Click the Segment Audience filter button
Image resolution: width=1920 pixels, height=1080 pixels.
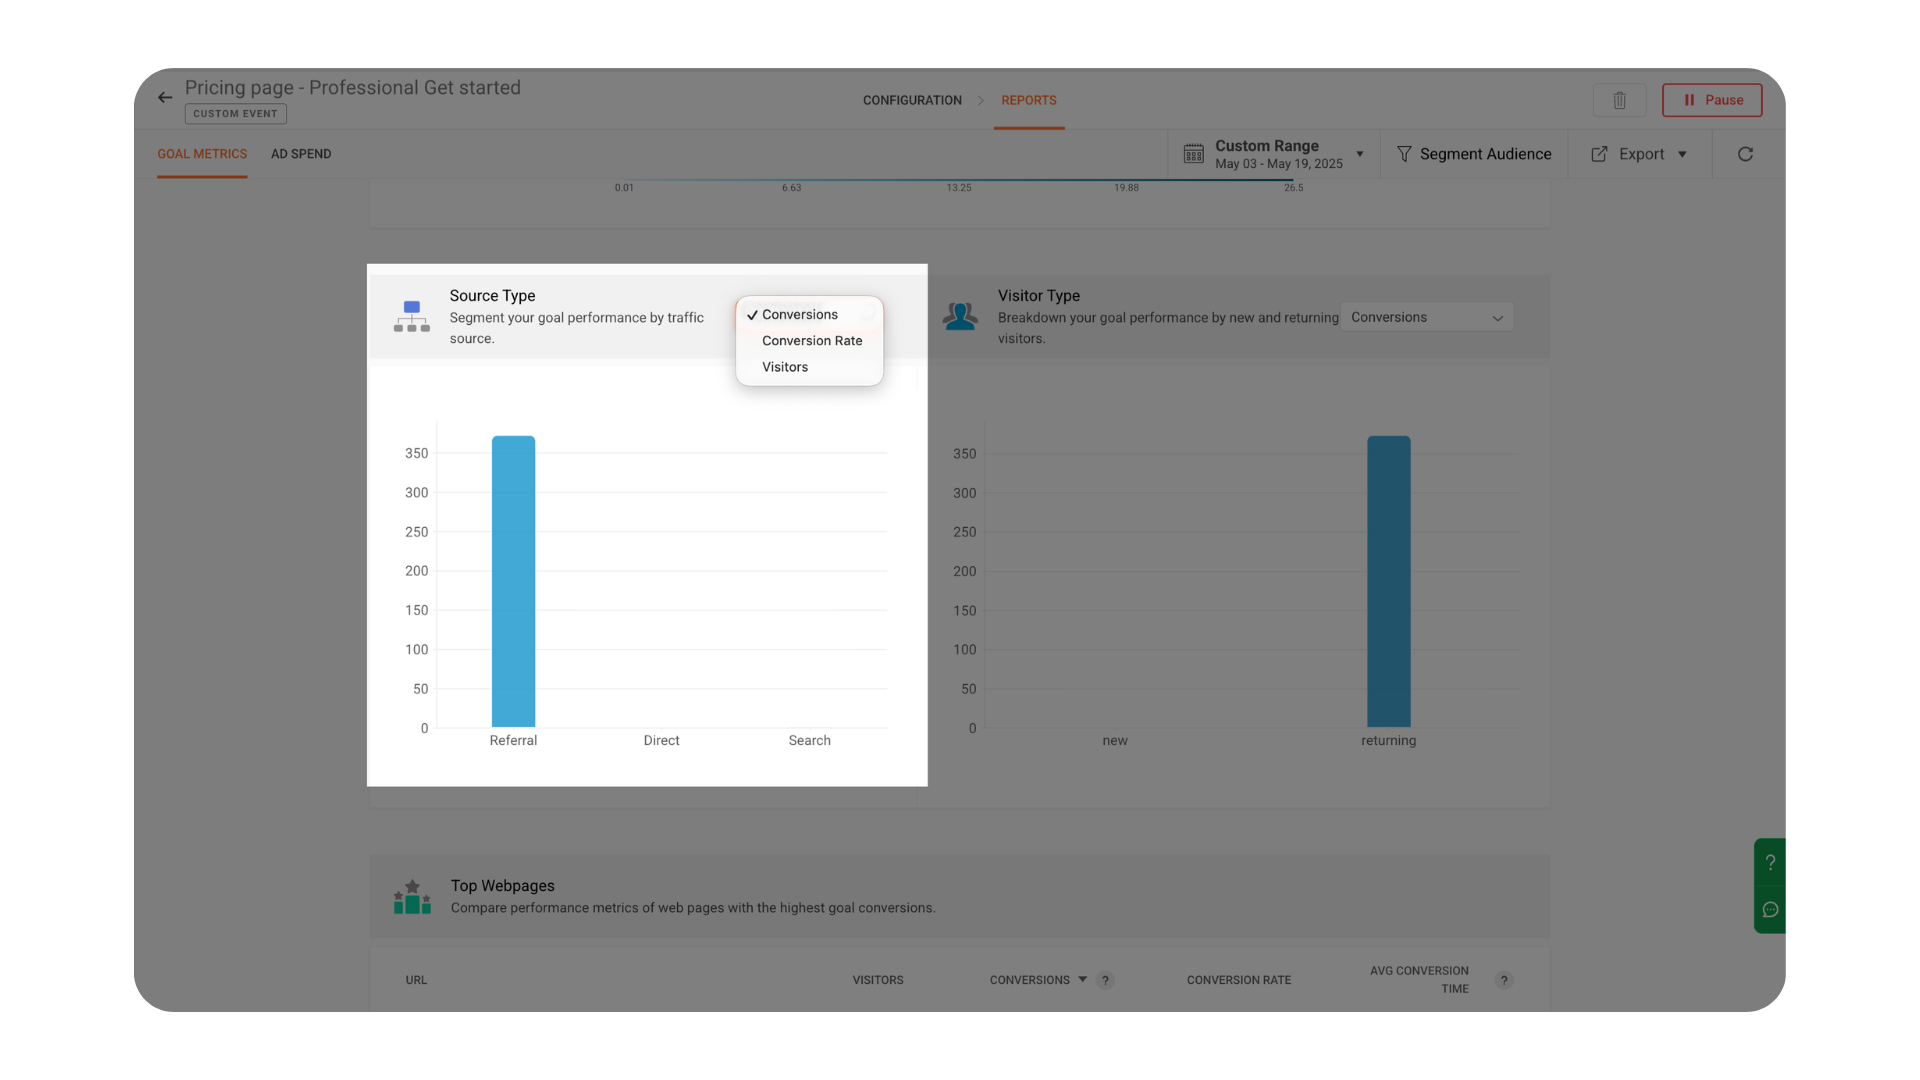point(1474,154)
